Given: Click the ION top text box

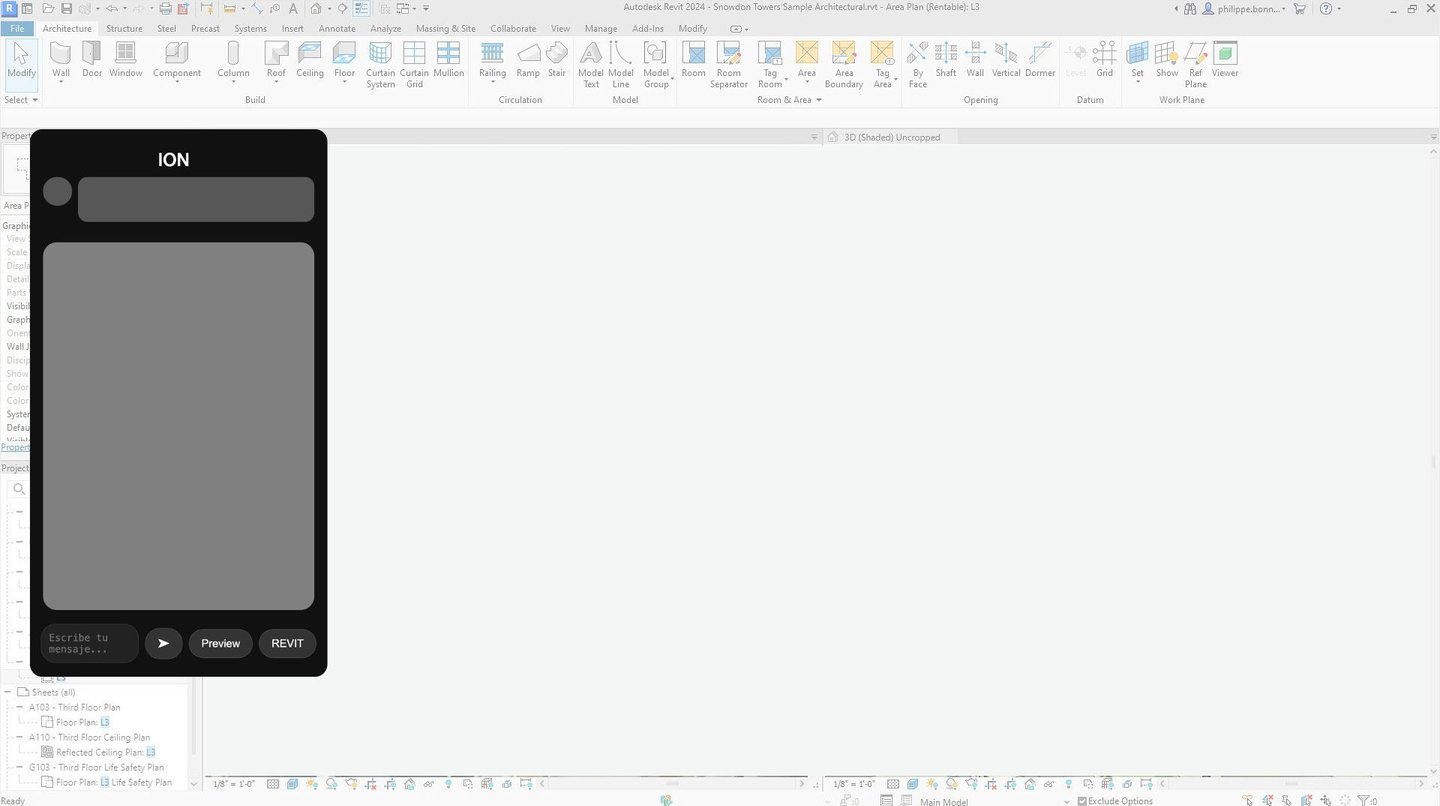Looking at the screenshot, I should 196,199.
